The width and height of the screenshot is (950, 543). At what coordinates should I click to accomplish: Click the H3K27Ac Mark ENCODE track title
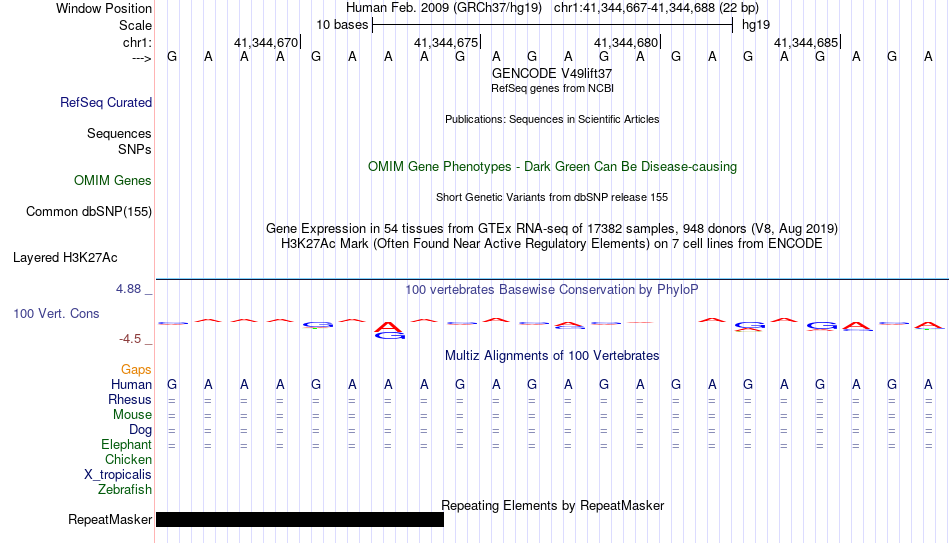(x=552, y=244)
